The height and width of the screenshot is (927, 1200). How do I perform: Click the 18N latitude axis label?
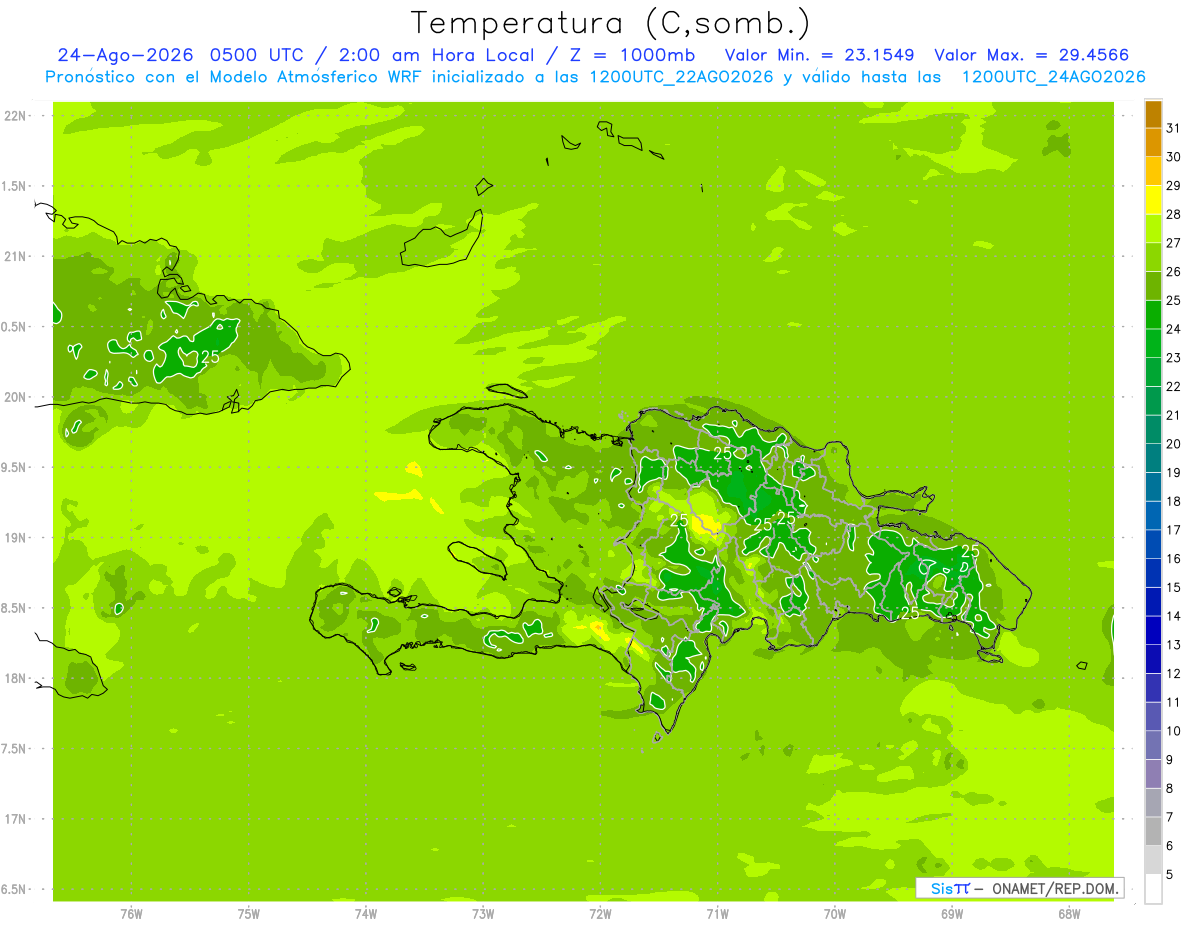point(16,678)
